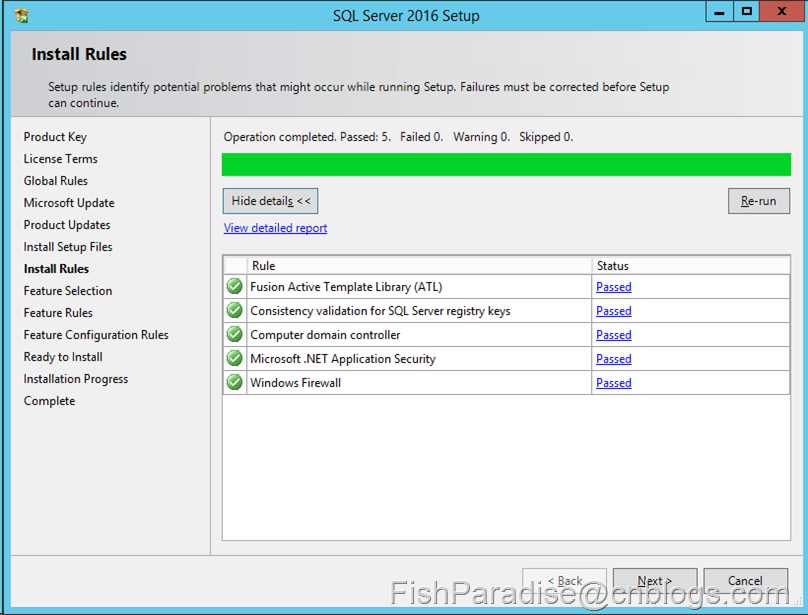
Task: Select Feature Selection step in sidebar
Action: pyautogui.click(x=68, y=291)
